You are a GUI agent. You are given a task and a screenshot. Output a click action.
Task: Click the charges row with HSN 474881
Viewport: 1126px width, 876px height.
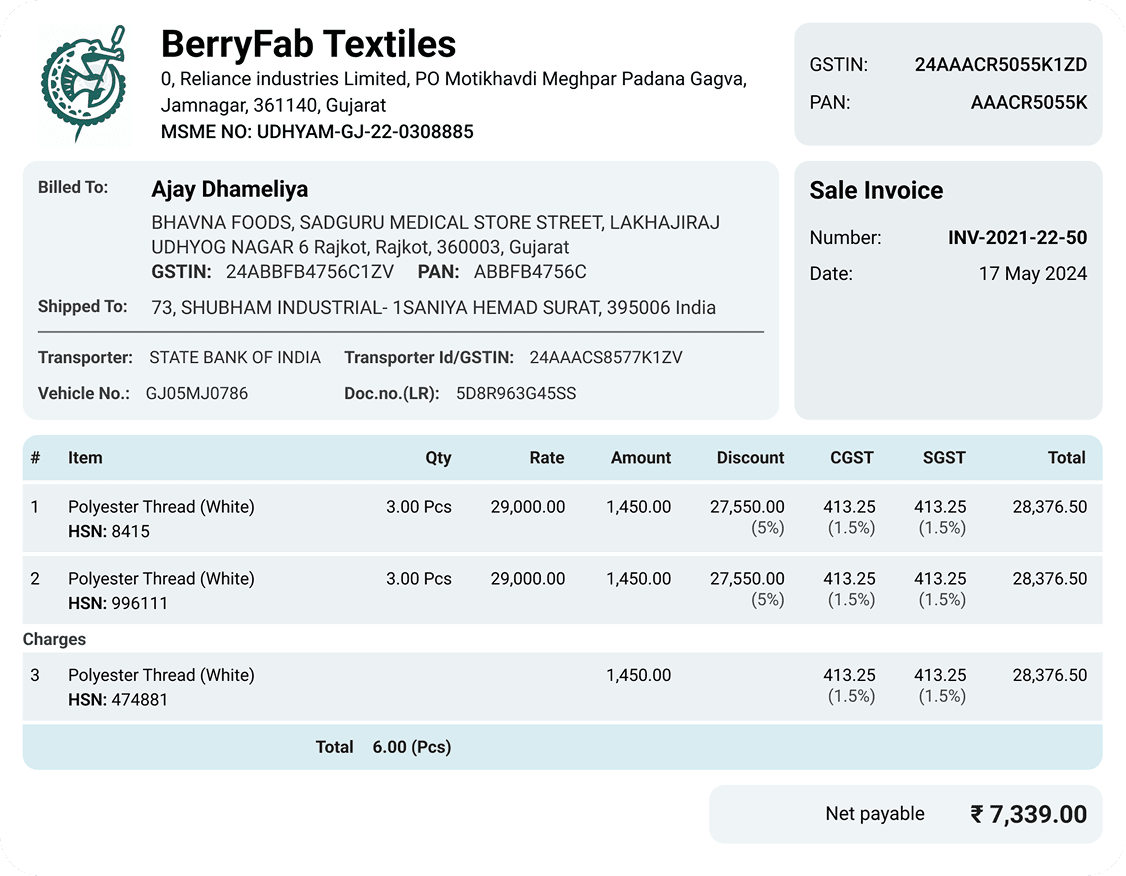[562, 686]
